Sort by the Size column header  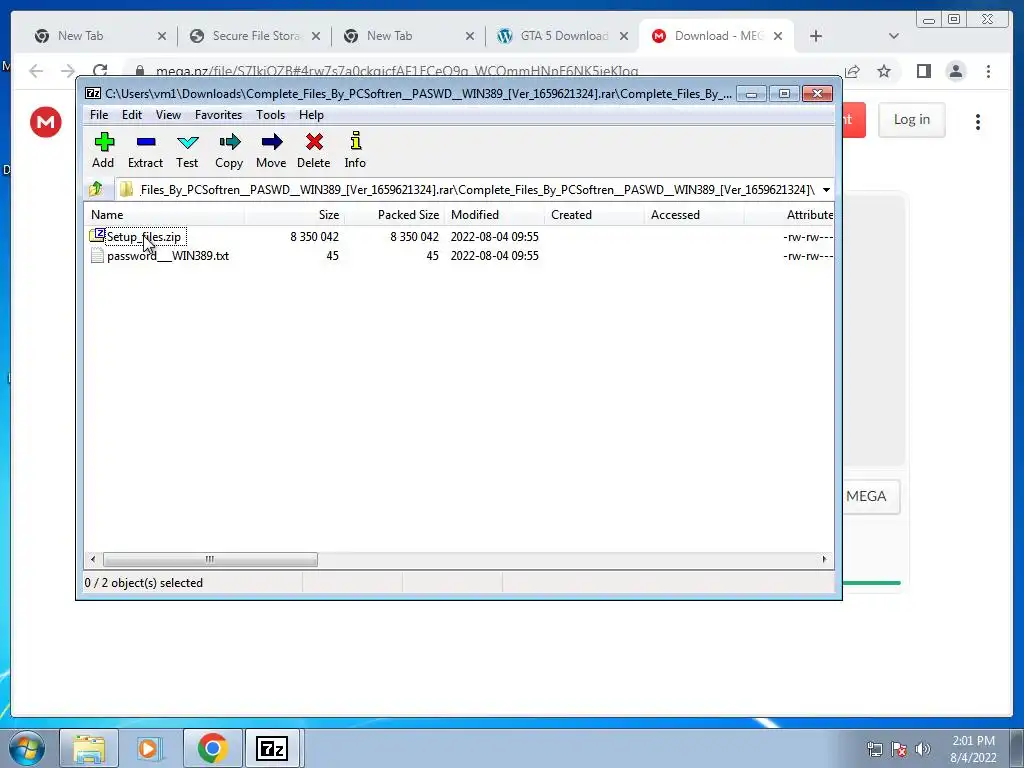pos(294,215)
